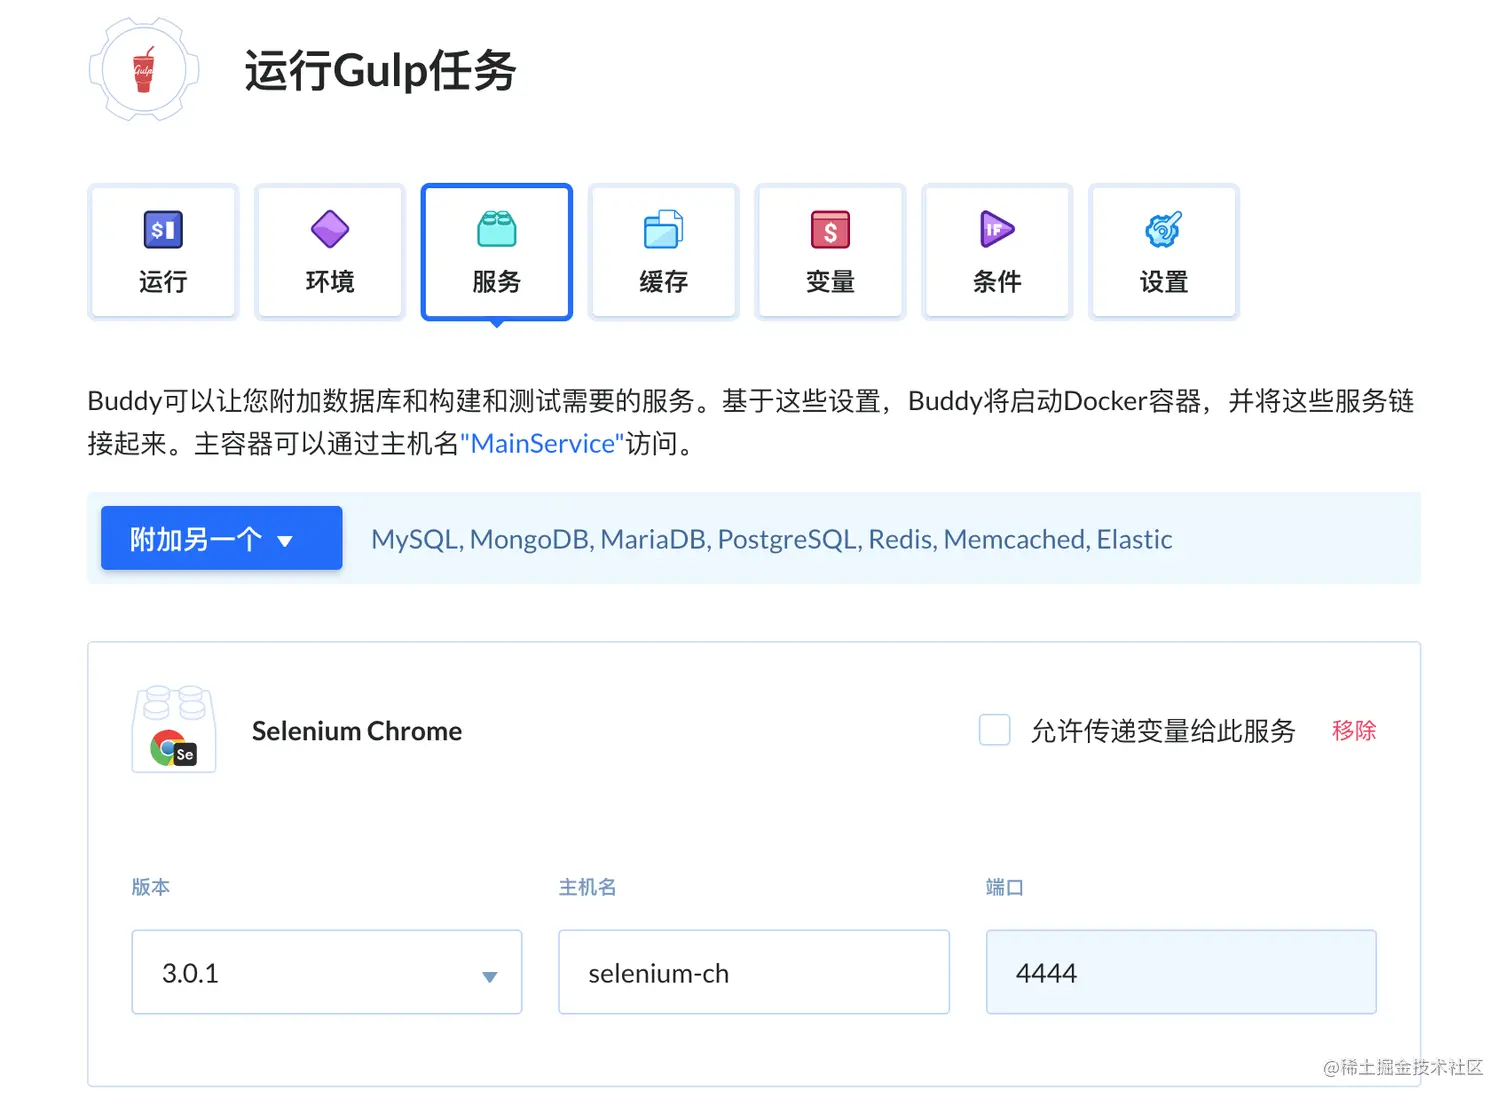
Task: Go to the 变量 tab
Action: pos(831,252)
